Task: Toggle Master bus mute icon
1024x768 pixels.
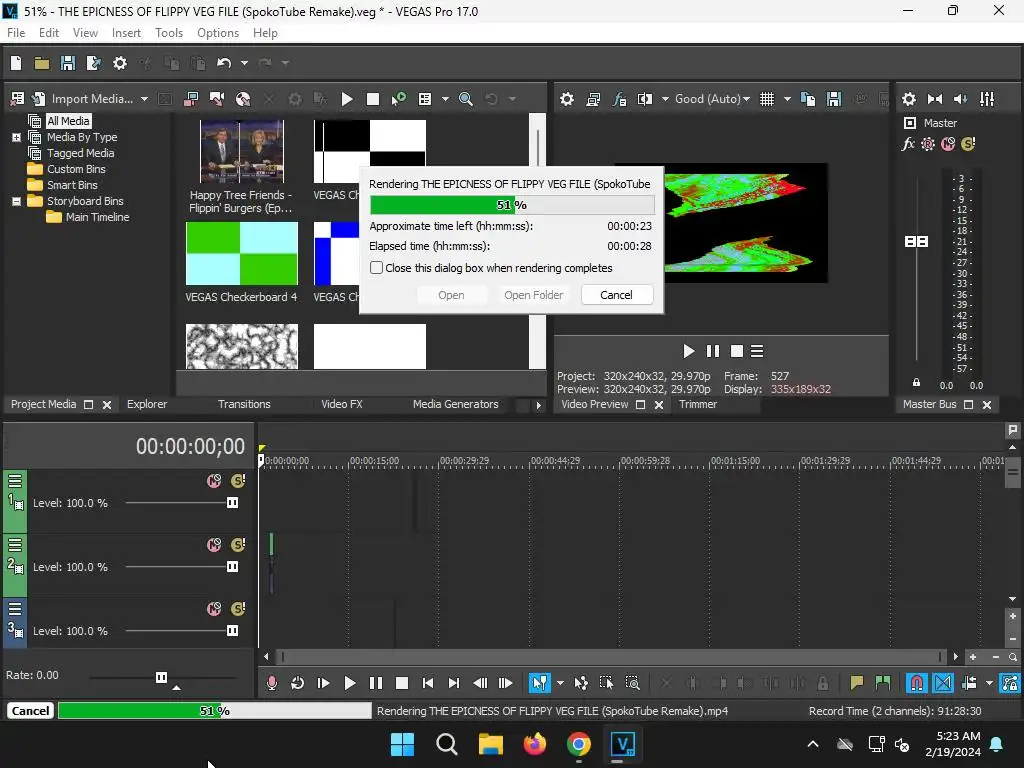Action: coord(948,144)
